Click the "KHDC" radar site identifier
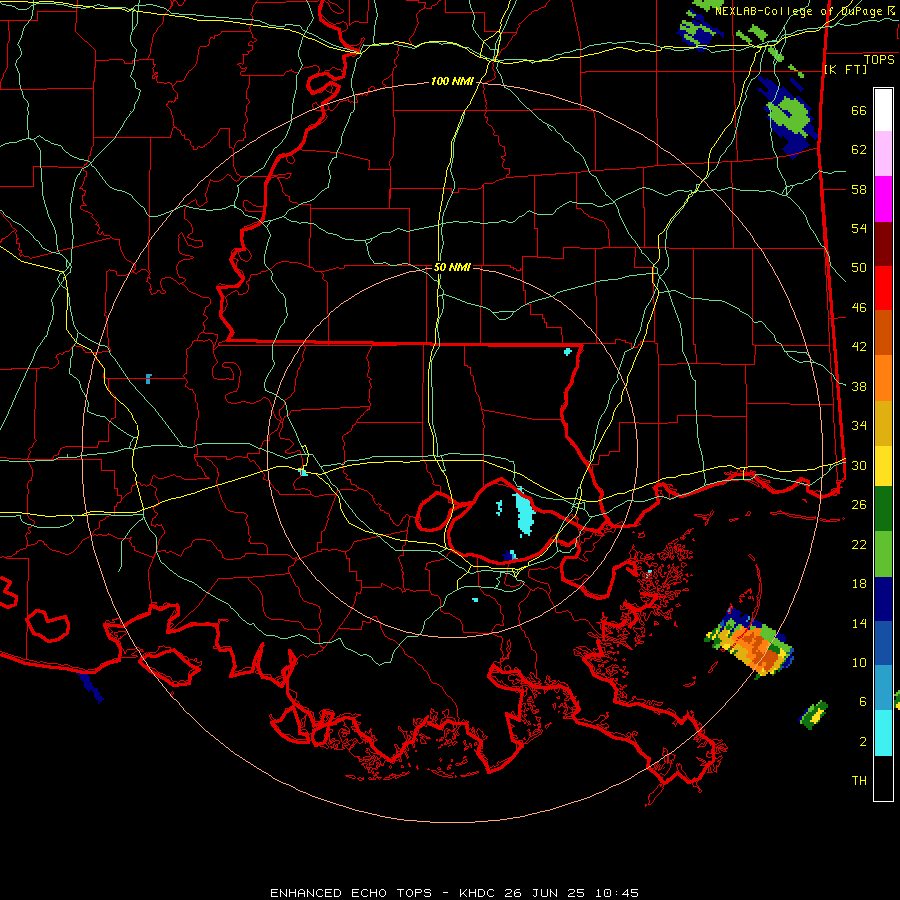 tap(478, 893)
